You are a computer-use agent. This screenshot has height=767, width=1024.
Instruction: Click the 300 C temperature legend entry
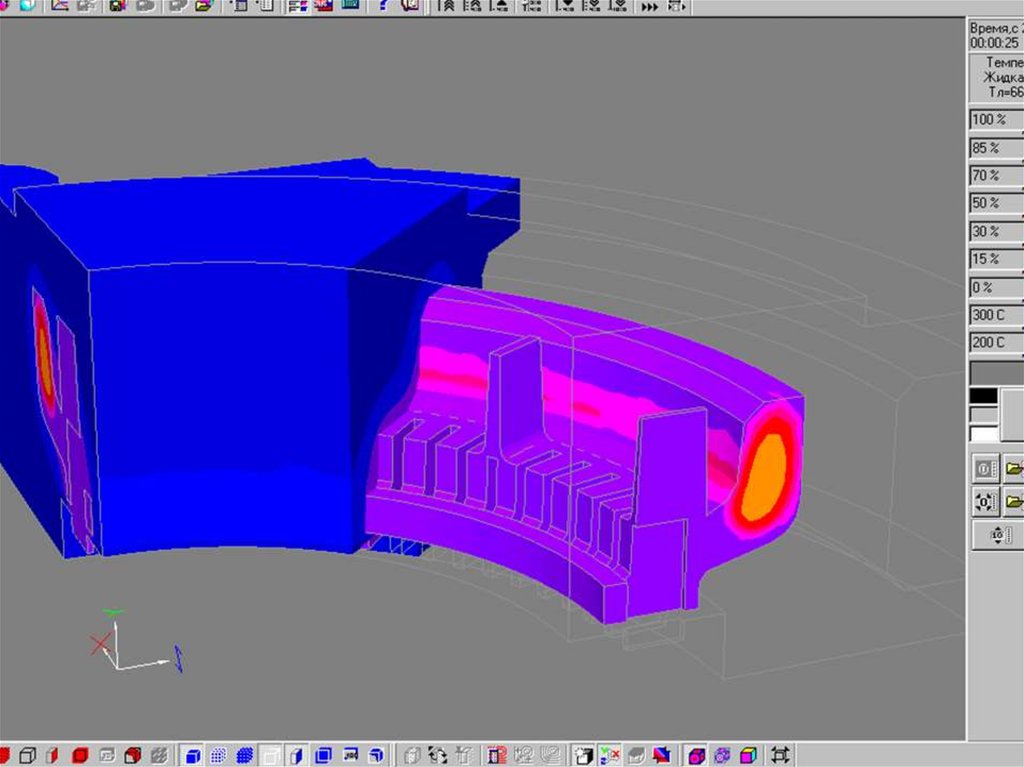(995, 316)
